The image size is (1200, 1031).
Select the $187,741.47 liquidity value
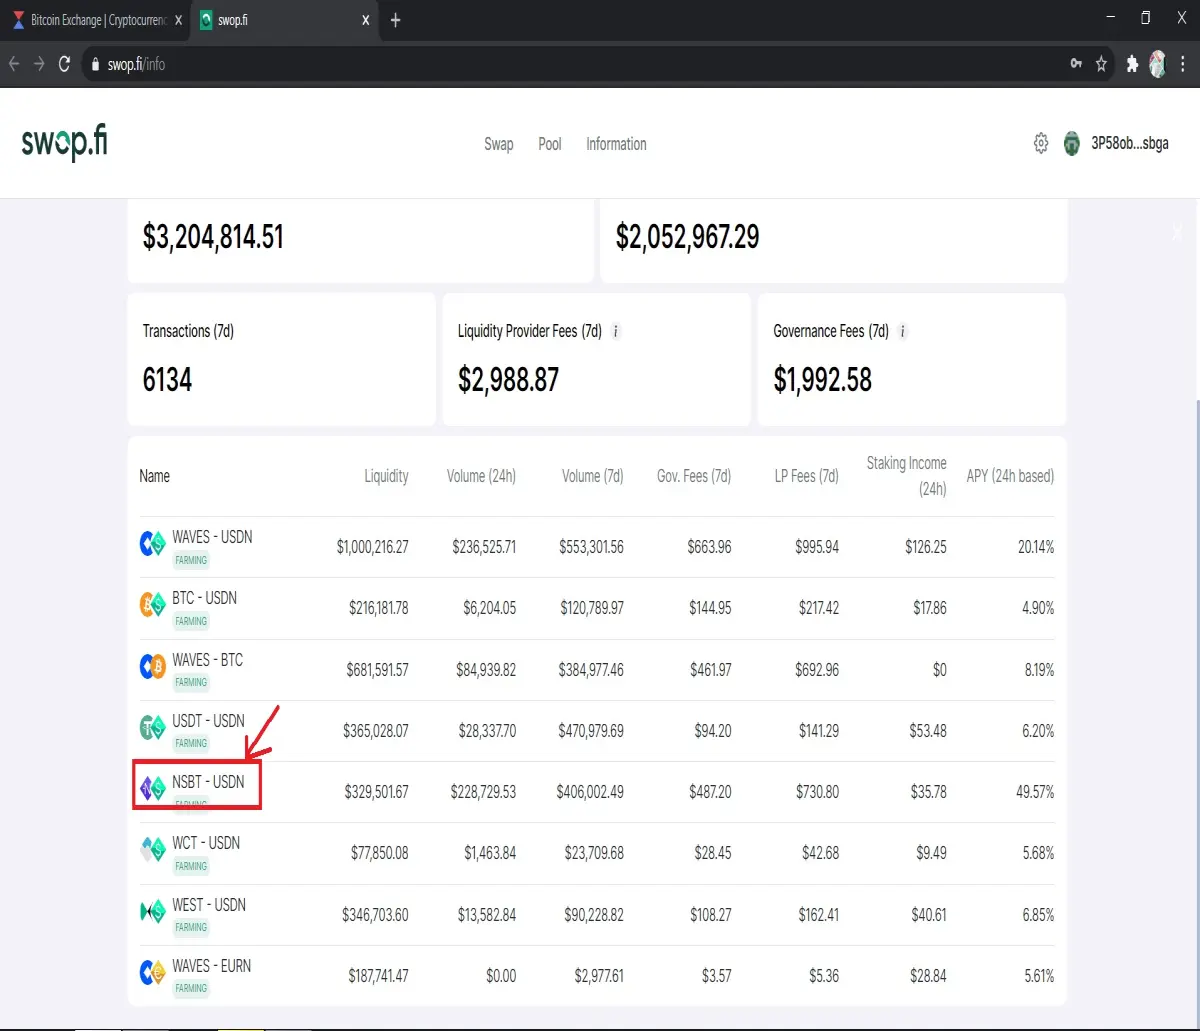[378, 976]
